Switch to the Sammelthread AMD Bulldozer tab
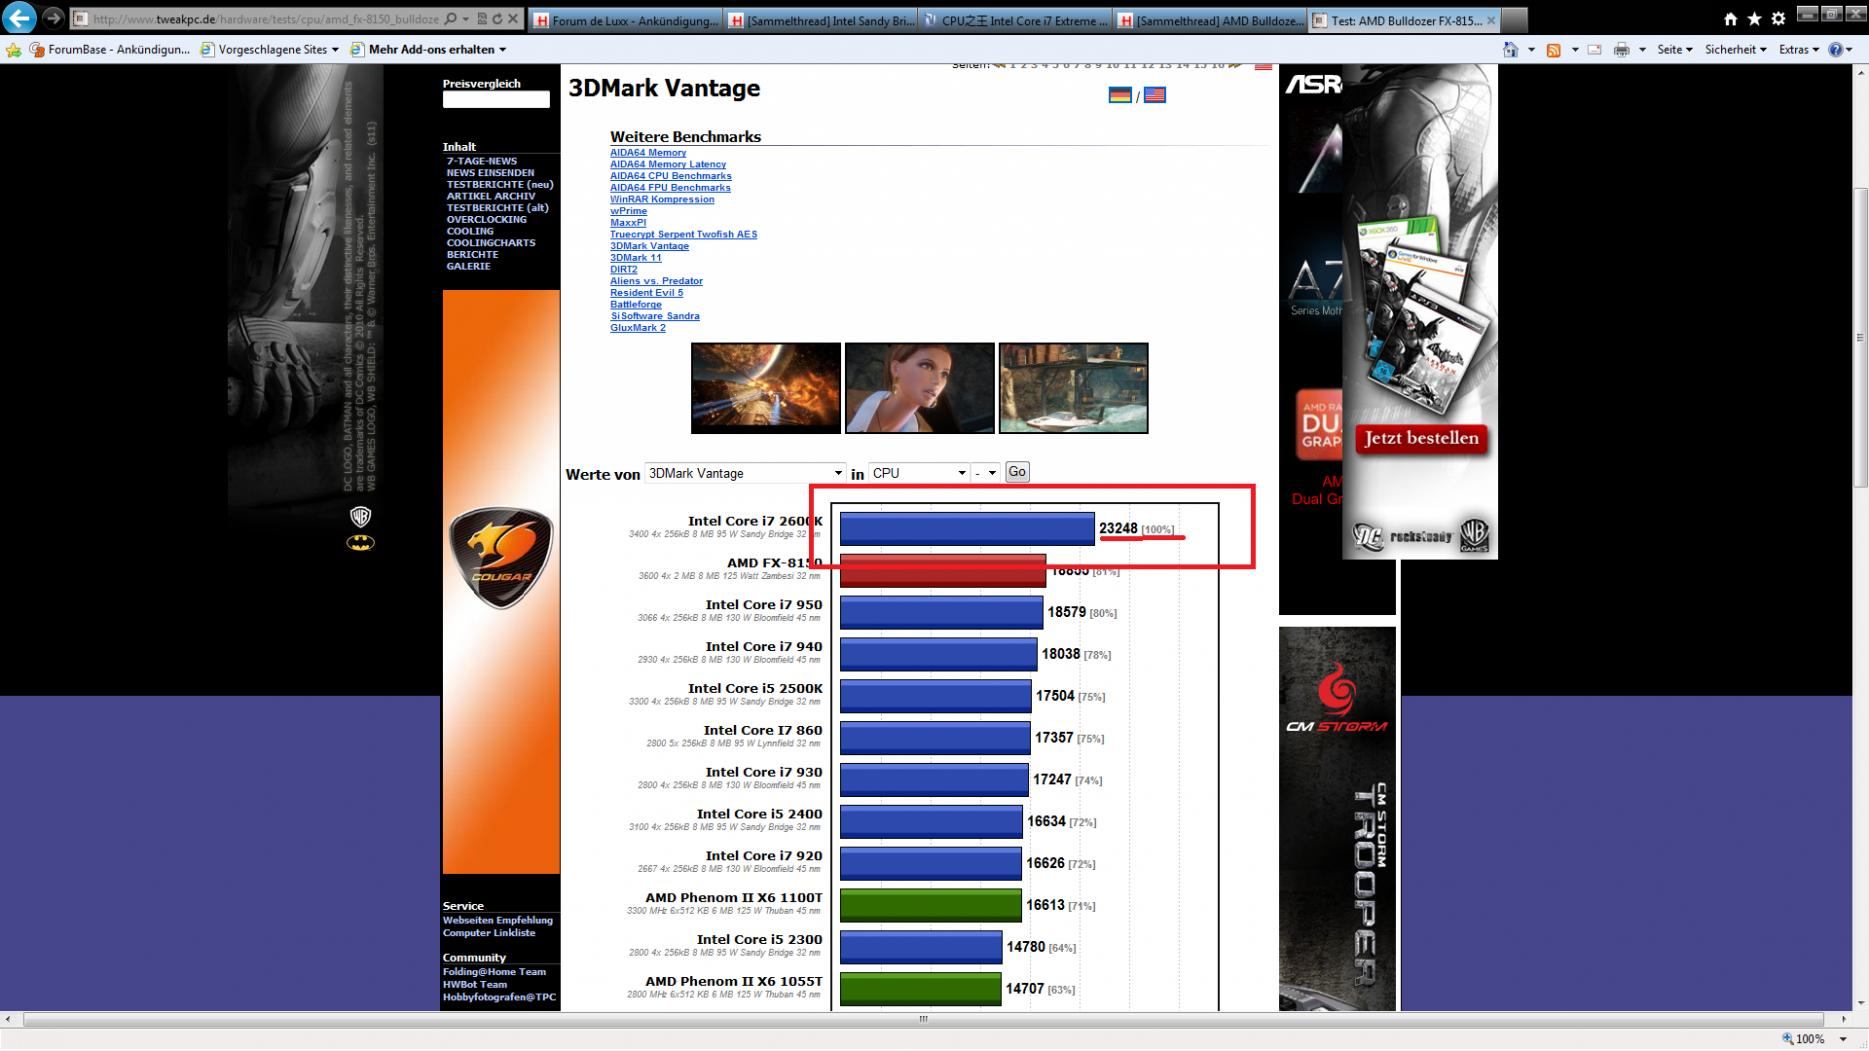Viewport: 1869px width, 1051px height. (x=1211, y=20)
